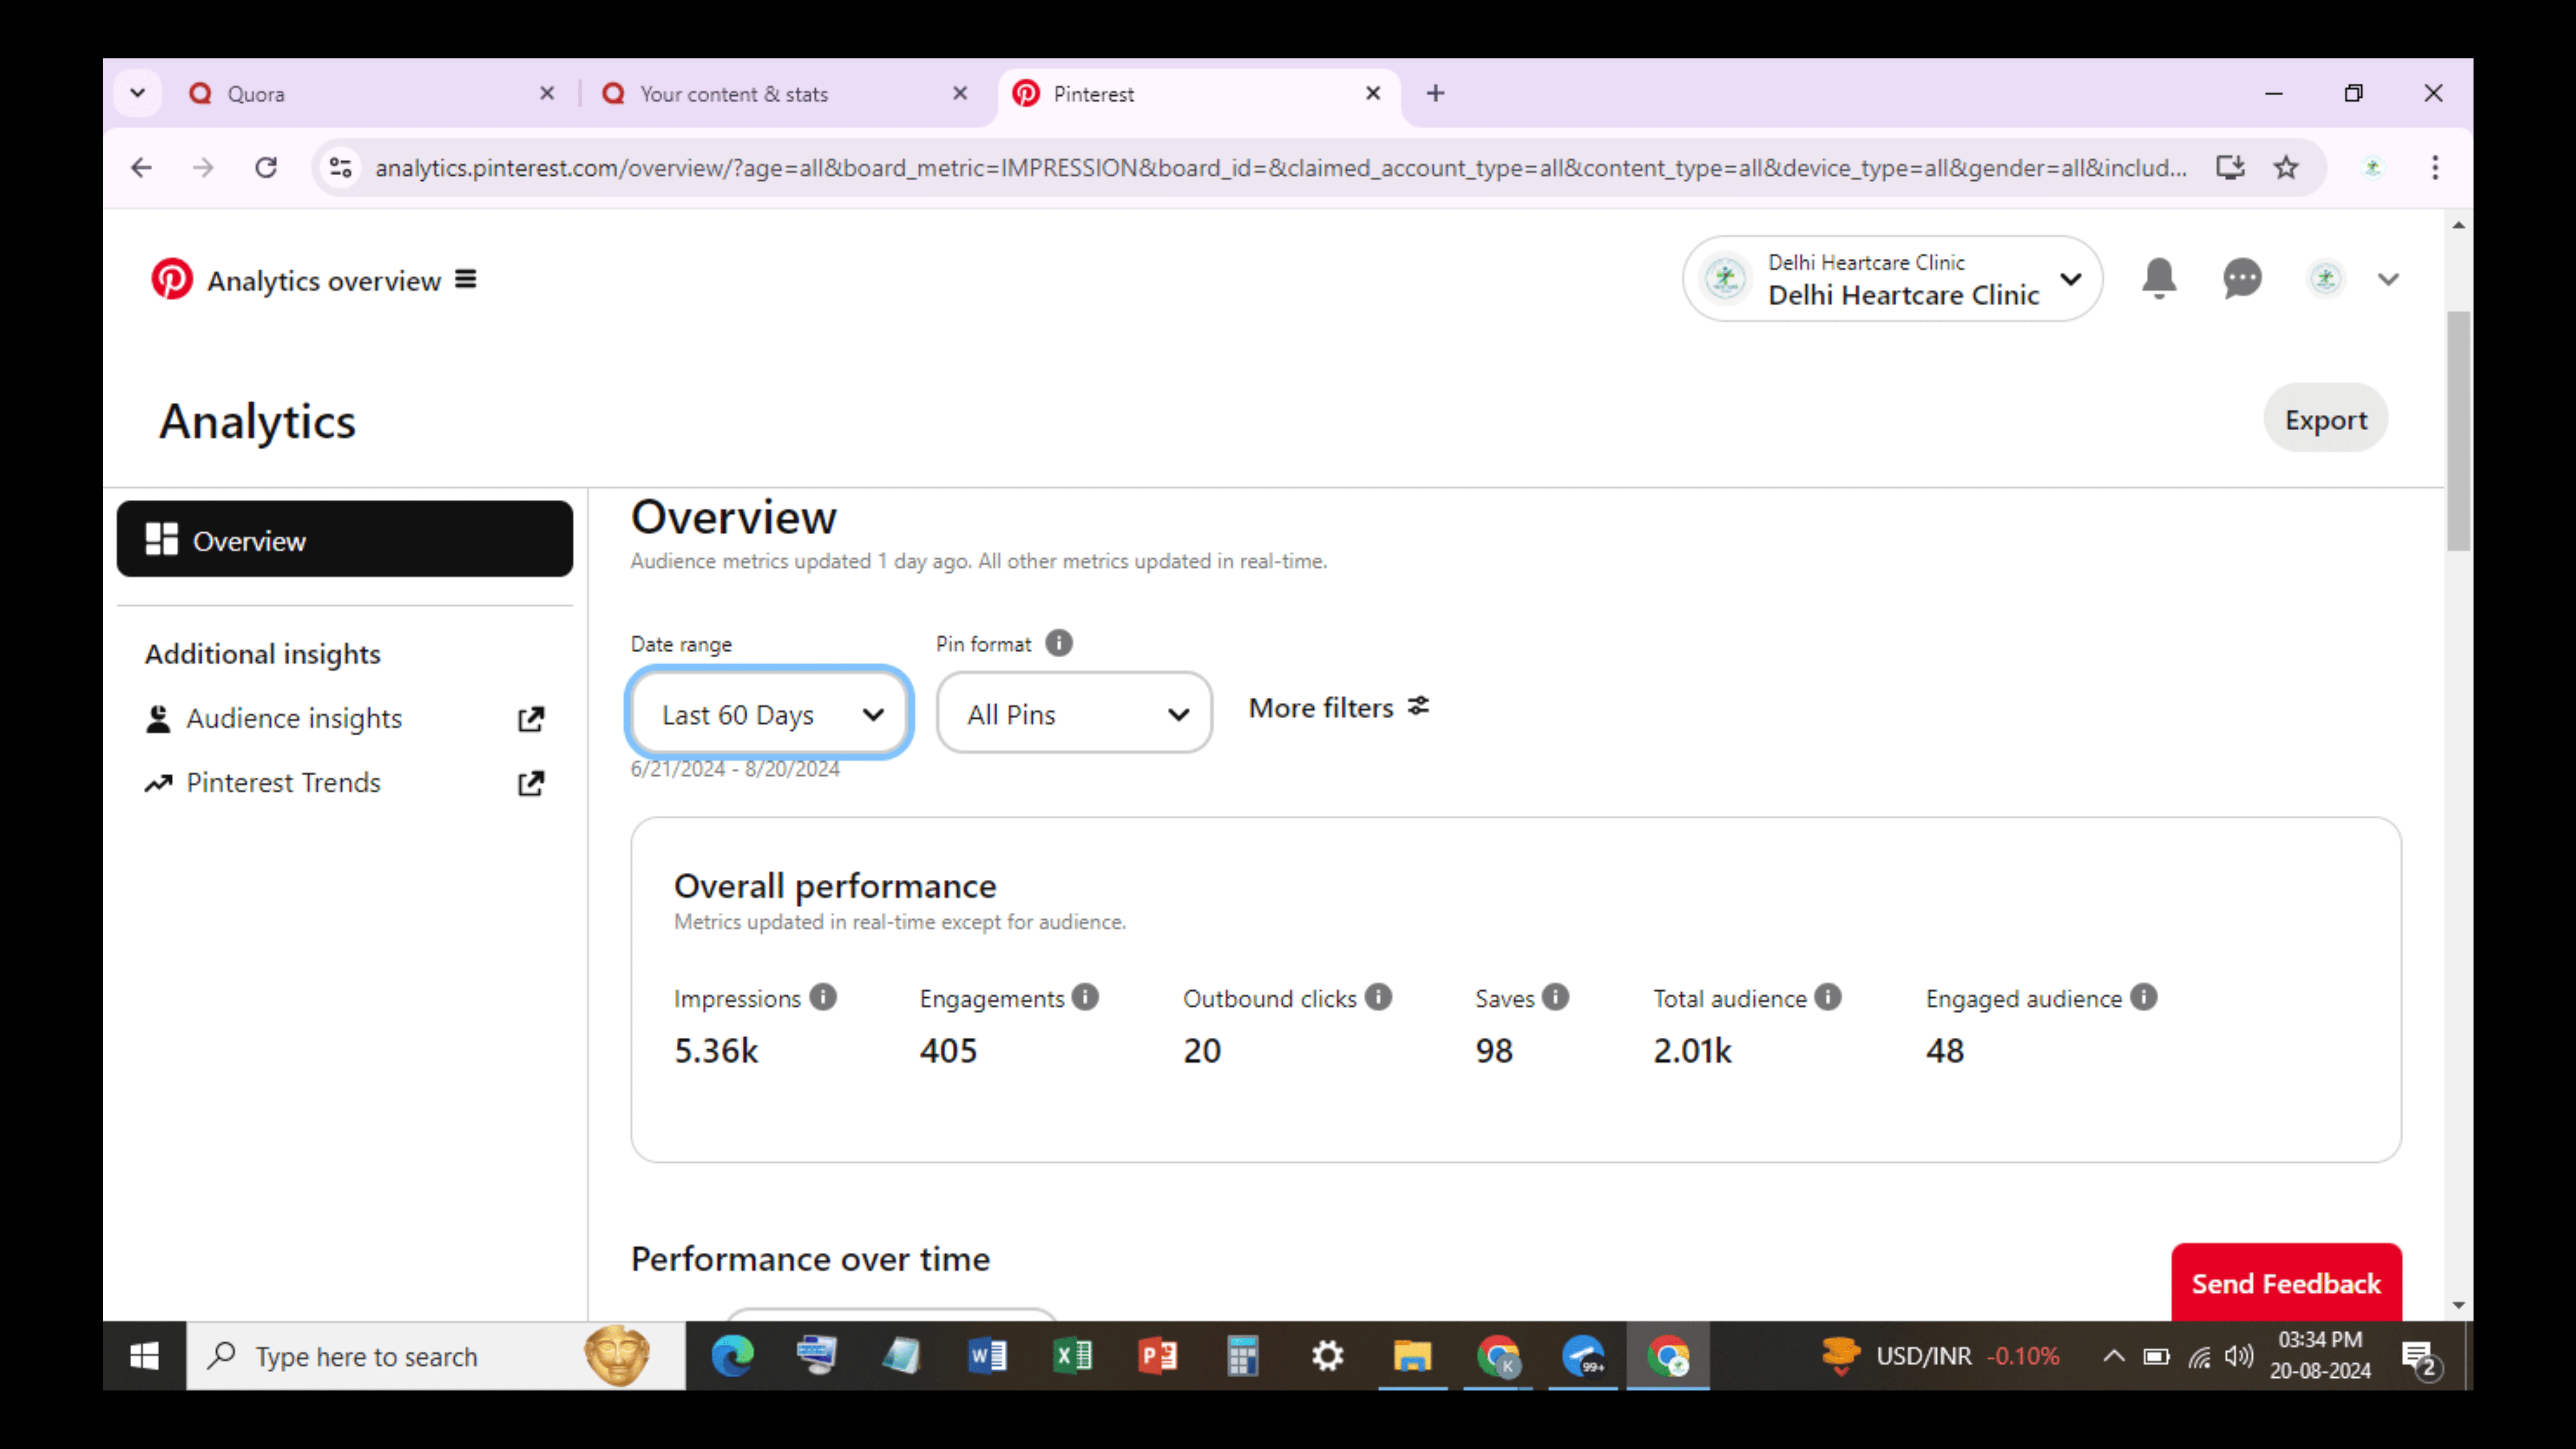Open the Last 60 Days date range dropdown
The width and height of the screenshot is (2576, 1449).
(768, 713)
